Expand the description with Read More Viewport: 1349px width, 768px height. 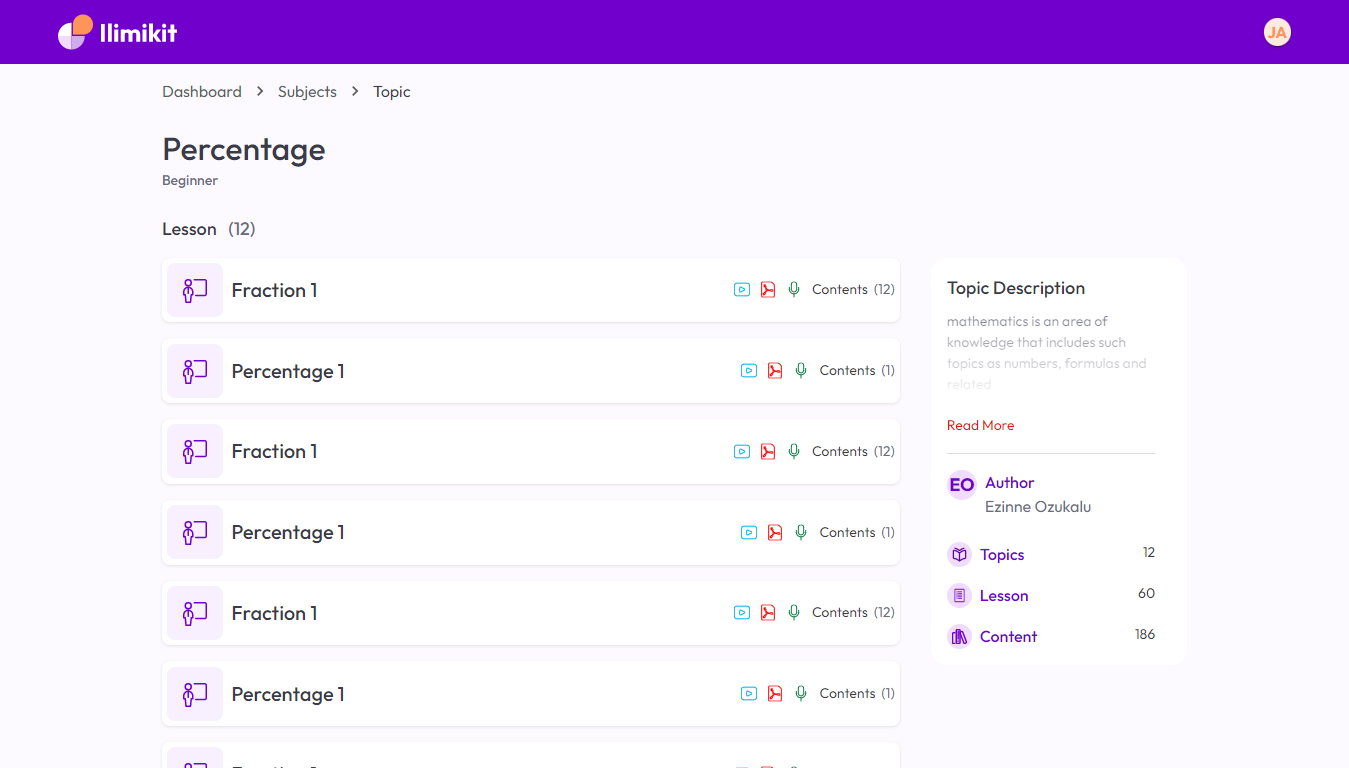(980, 426)
